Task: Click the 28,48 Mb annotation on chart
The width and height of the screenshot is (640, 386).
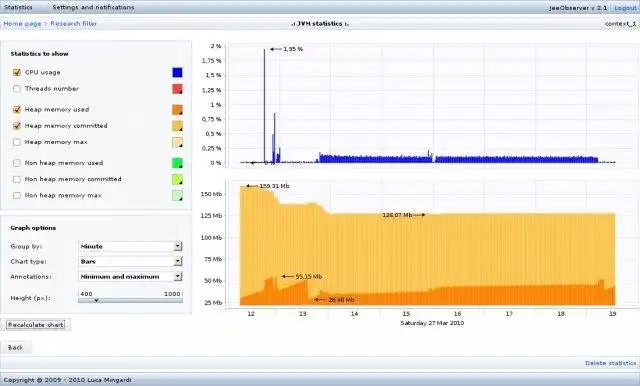Action: [x=341, y=300]
